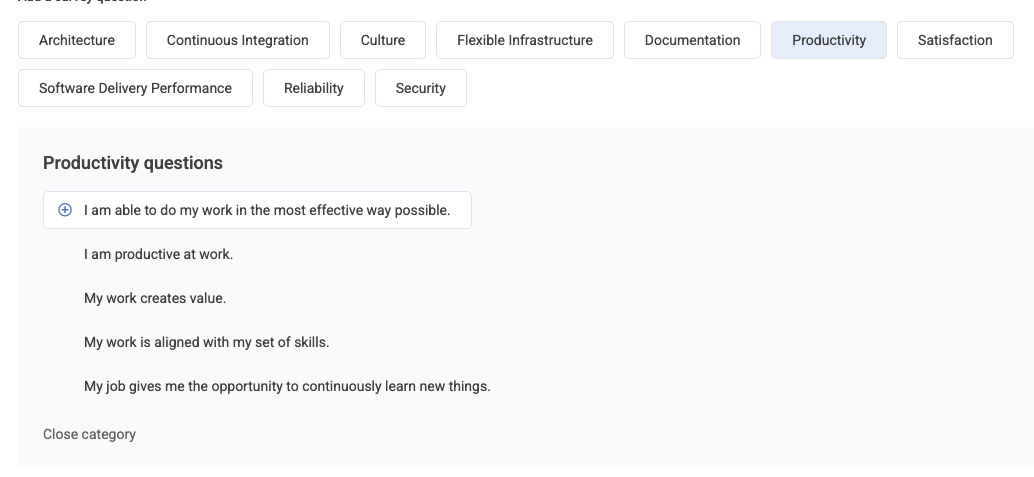Collapse the panel using Close category

coord(89,435)
